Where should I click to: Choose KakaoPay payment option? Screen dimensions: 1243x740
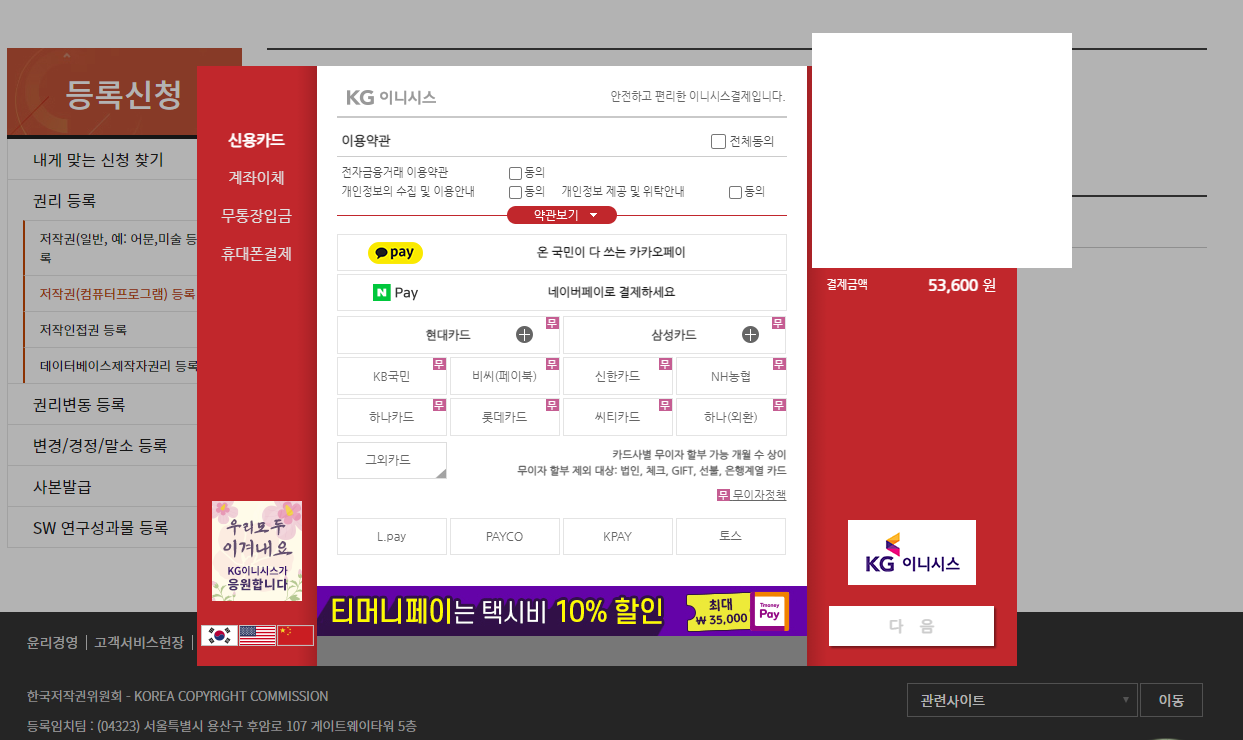[x=562, y=253]
